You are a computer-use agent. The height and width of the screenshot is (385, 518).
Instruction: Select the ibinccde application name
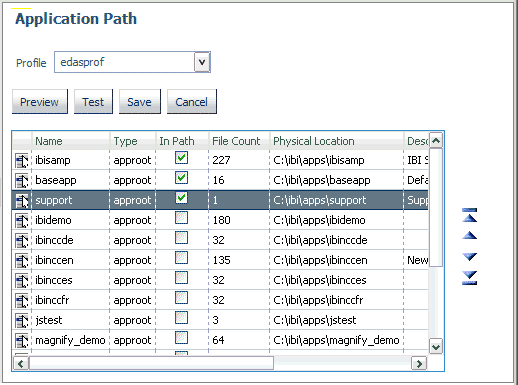[54, 240]
